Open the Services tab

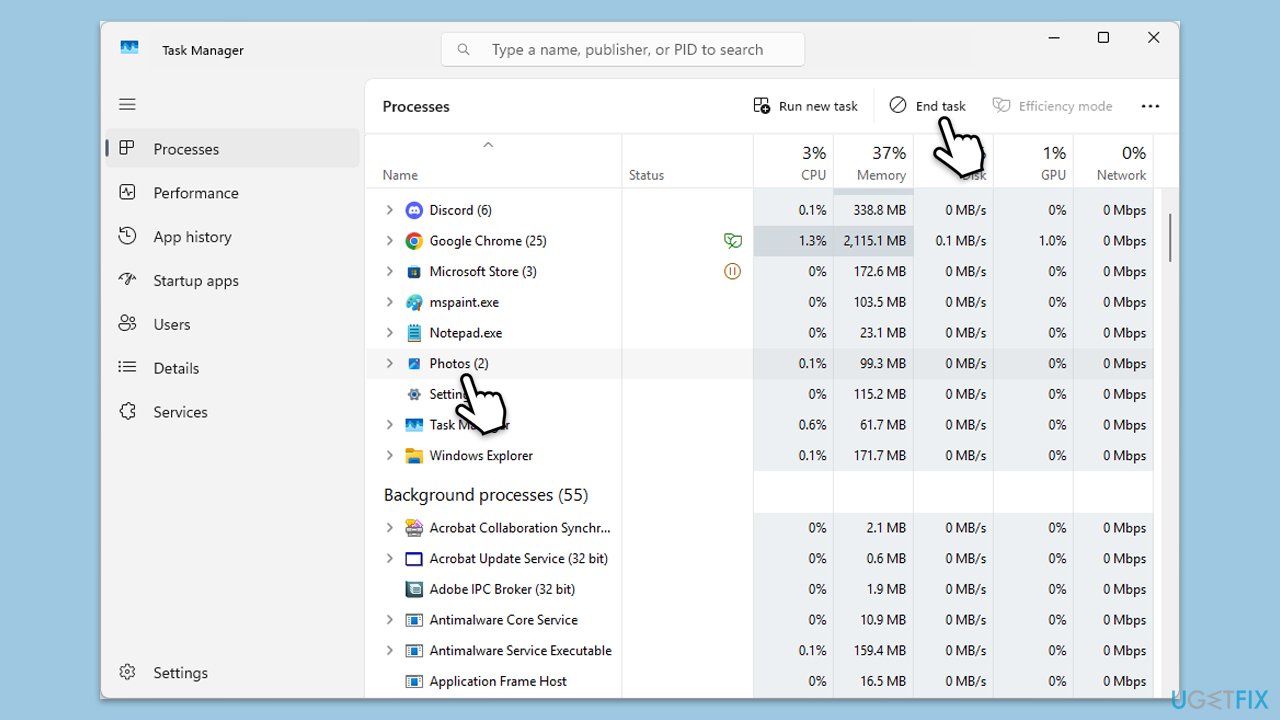point(232,412)
